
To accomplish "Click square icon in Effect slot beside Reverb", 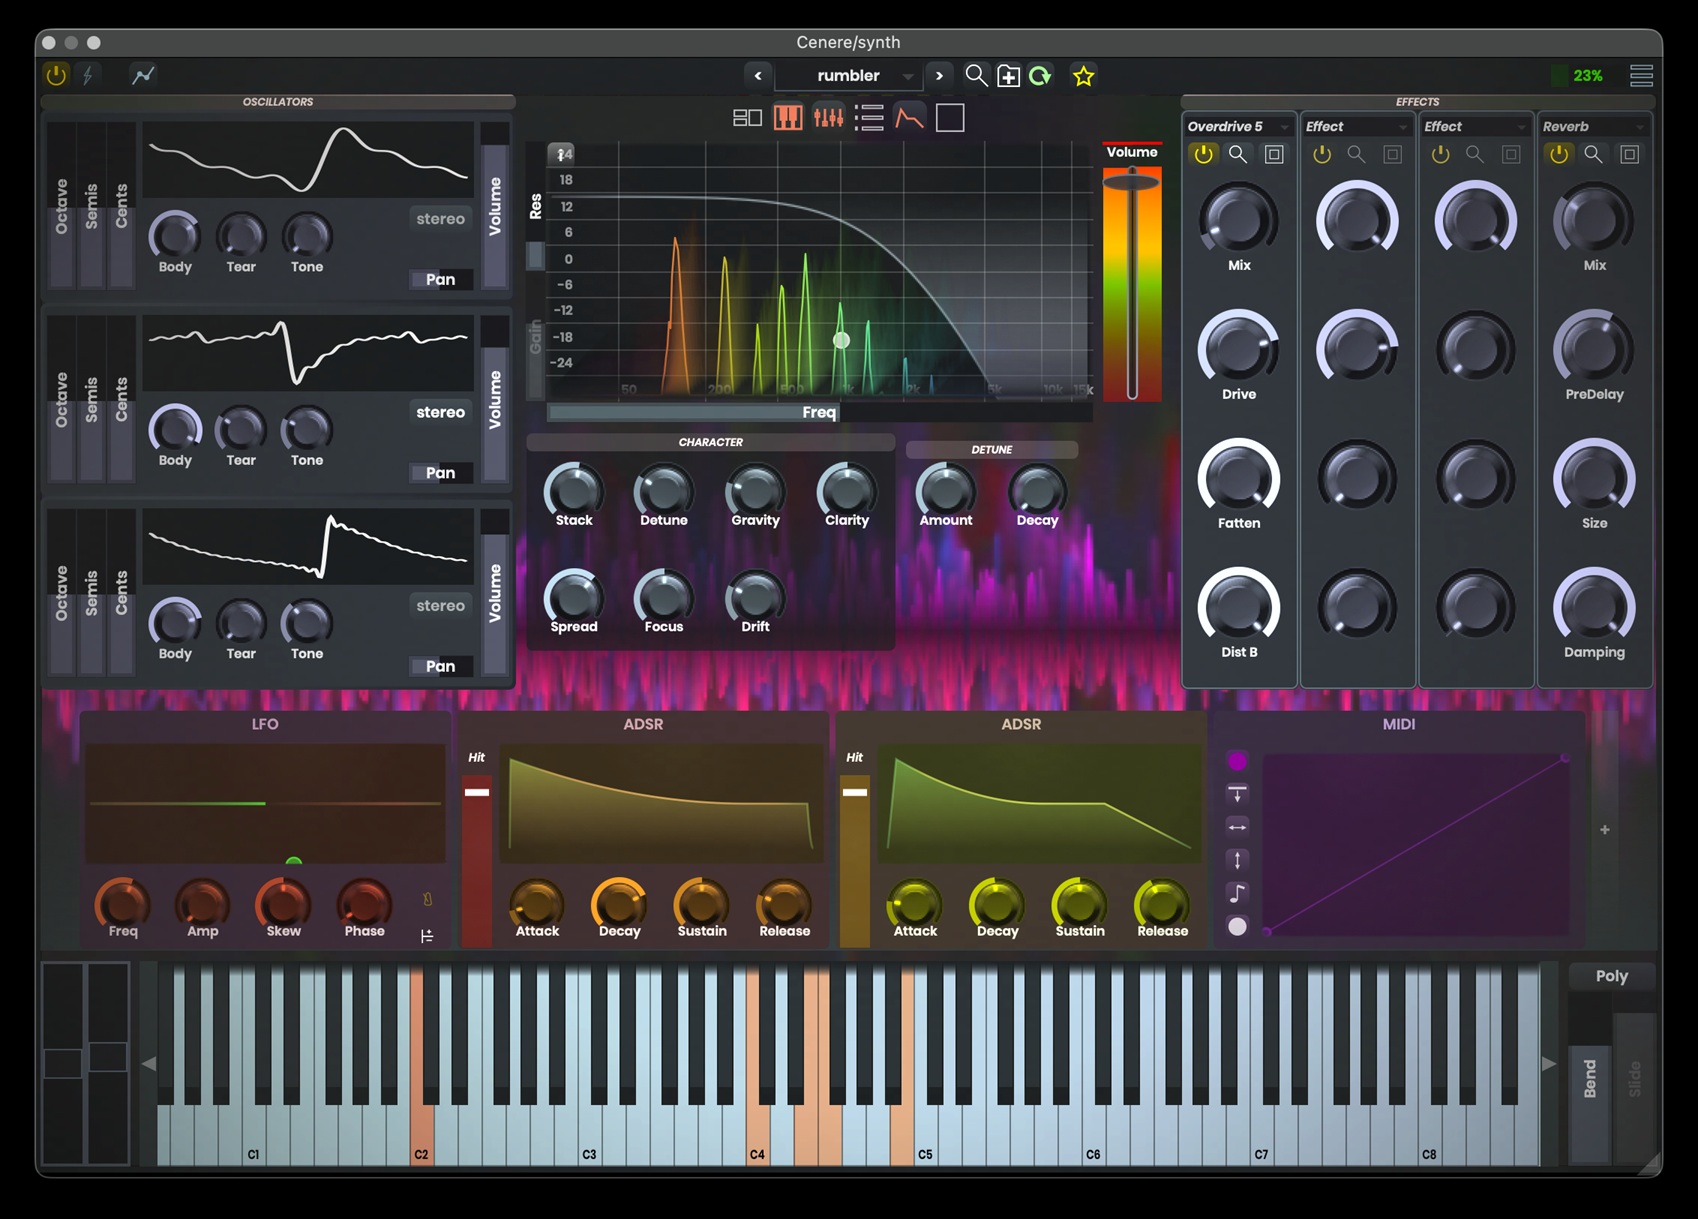I will coord(1511,154).
